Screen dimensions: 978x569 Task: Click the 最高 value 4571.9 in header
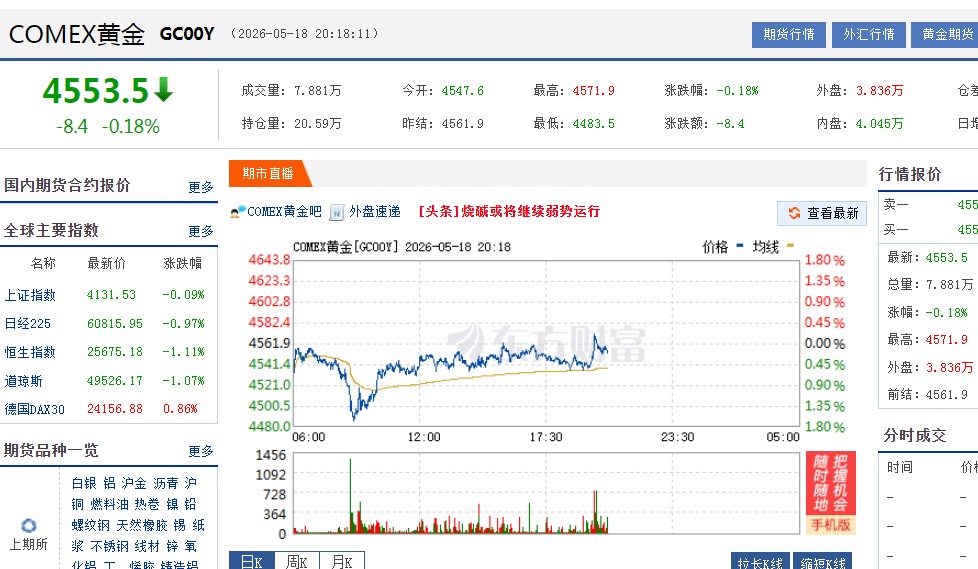point(594,91)
